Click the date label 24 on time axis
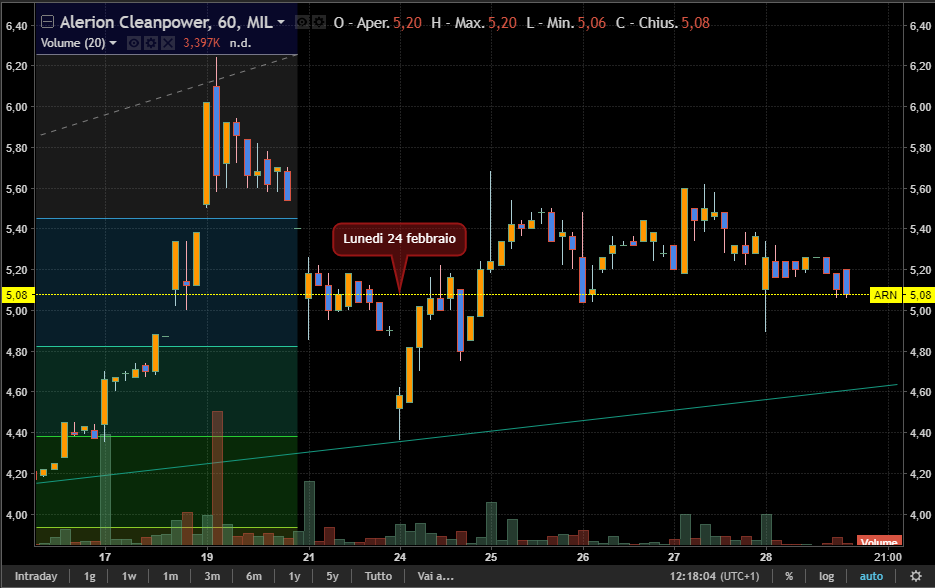Image resolution: width=935 pixels, height=588 pixels. [x=400, y=557]
